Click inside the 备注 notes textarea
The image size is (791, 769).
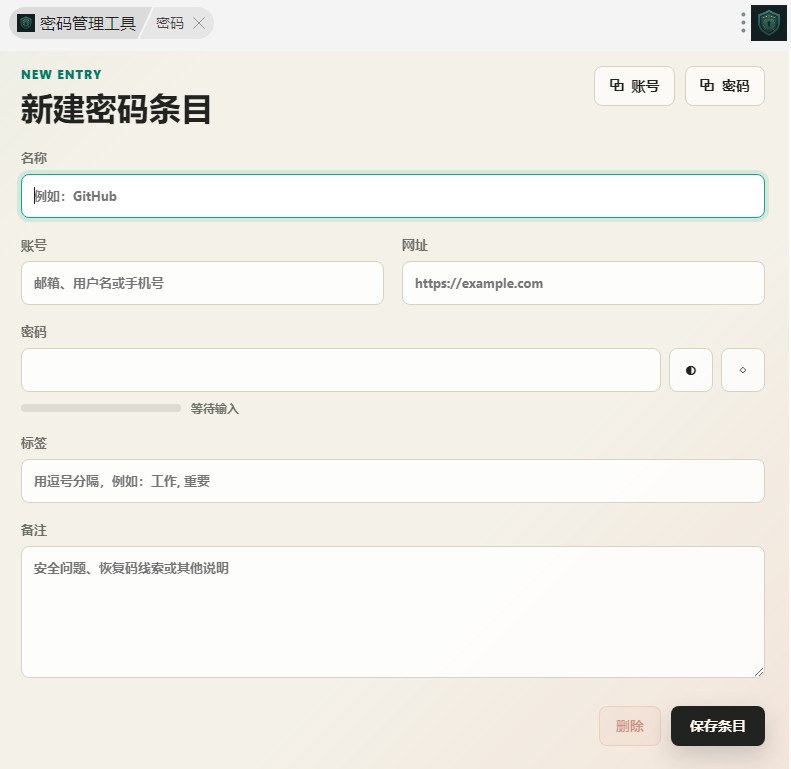[x=393, y=612]
